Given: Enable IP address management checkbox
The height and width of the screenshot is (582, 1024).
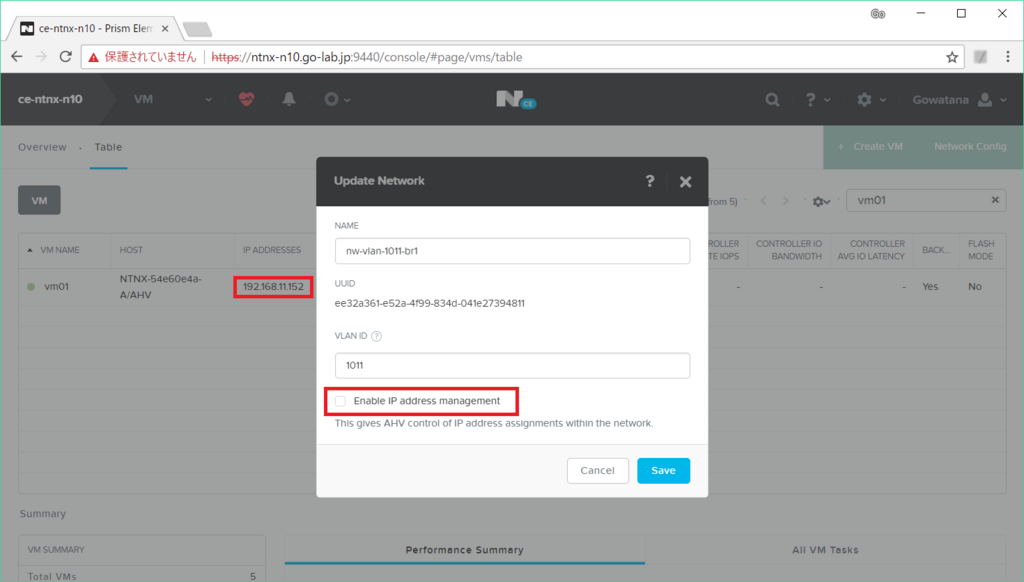Looking at the screenshot, I should (341, 401).
